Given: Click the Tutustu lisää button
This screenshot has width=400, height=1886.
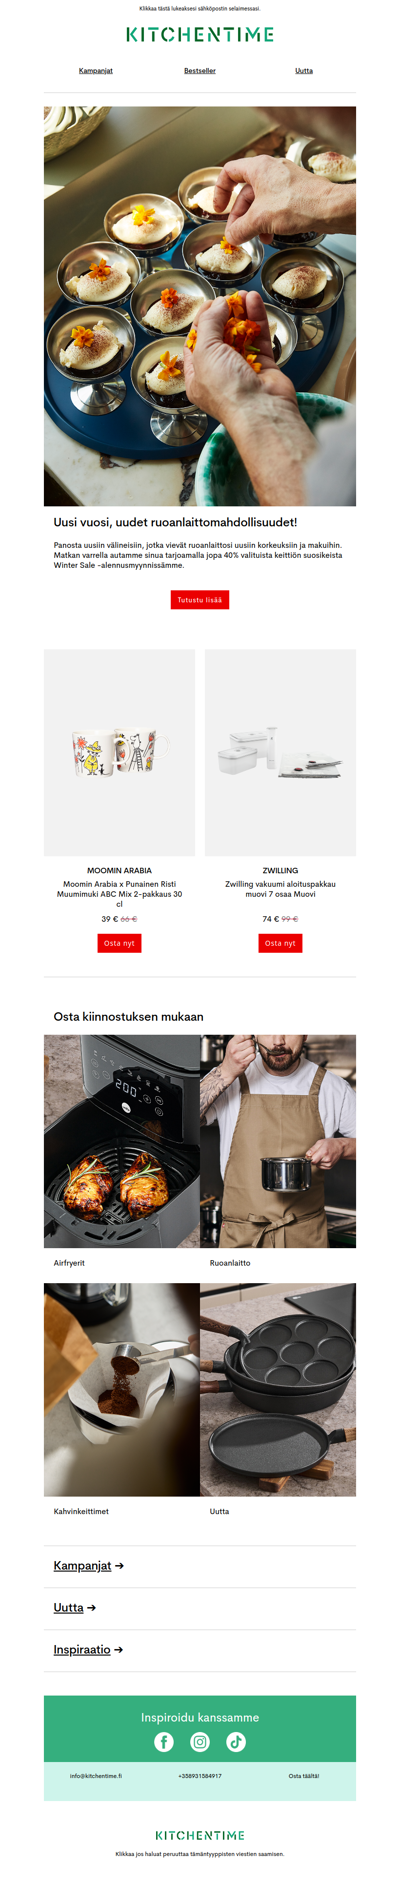Looking at the screenshot, I should click(x=200, y=600).
